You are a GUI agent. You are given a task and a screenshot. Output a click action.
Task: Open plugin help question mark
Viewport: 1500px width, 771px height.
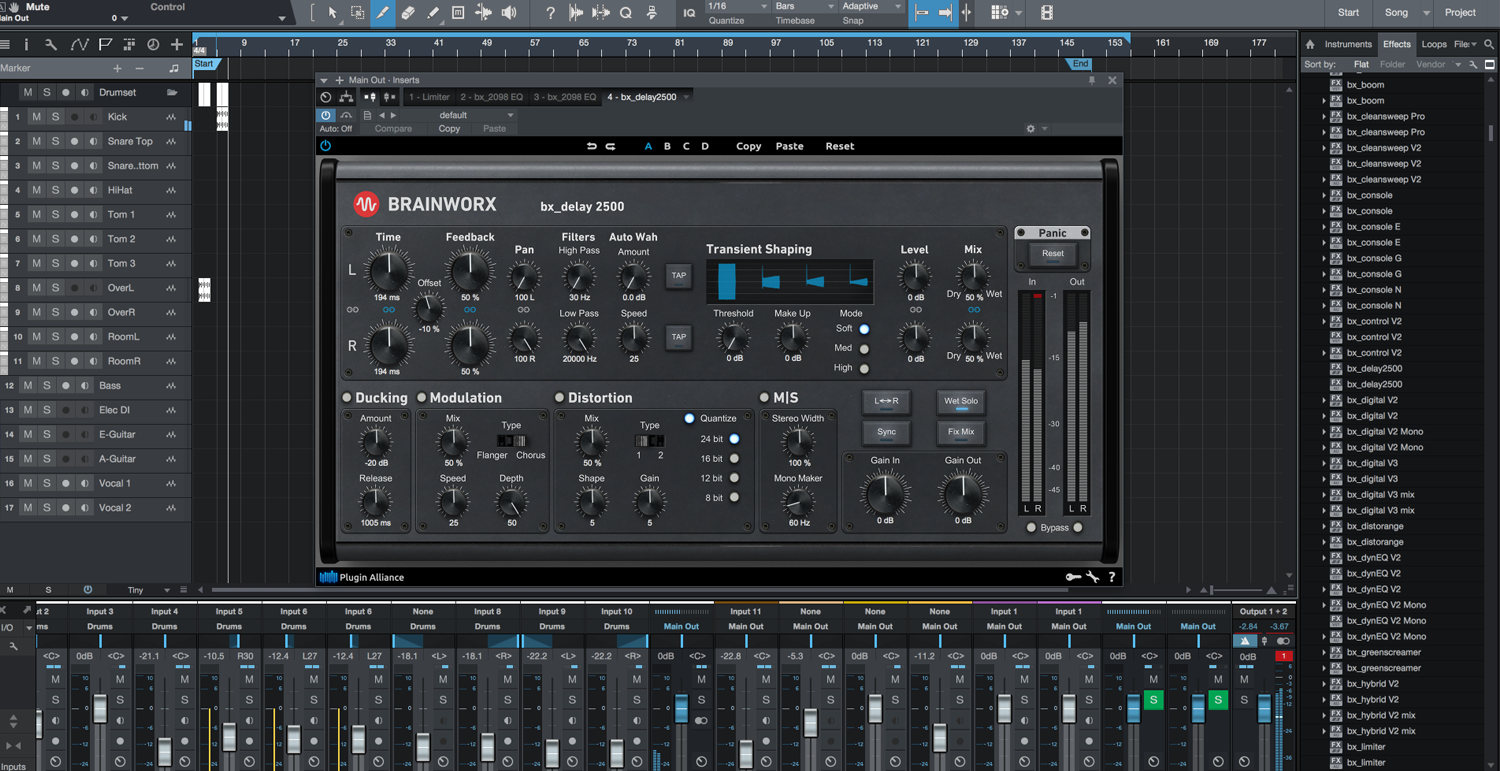tap(1112, 577)
